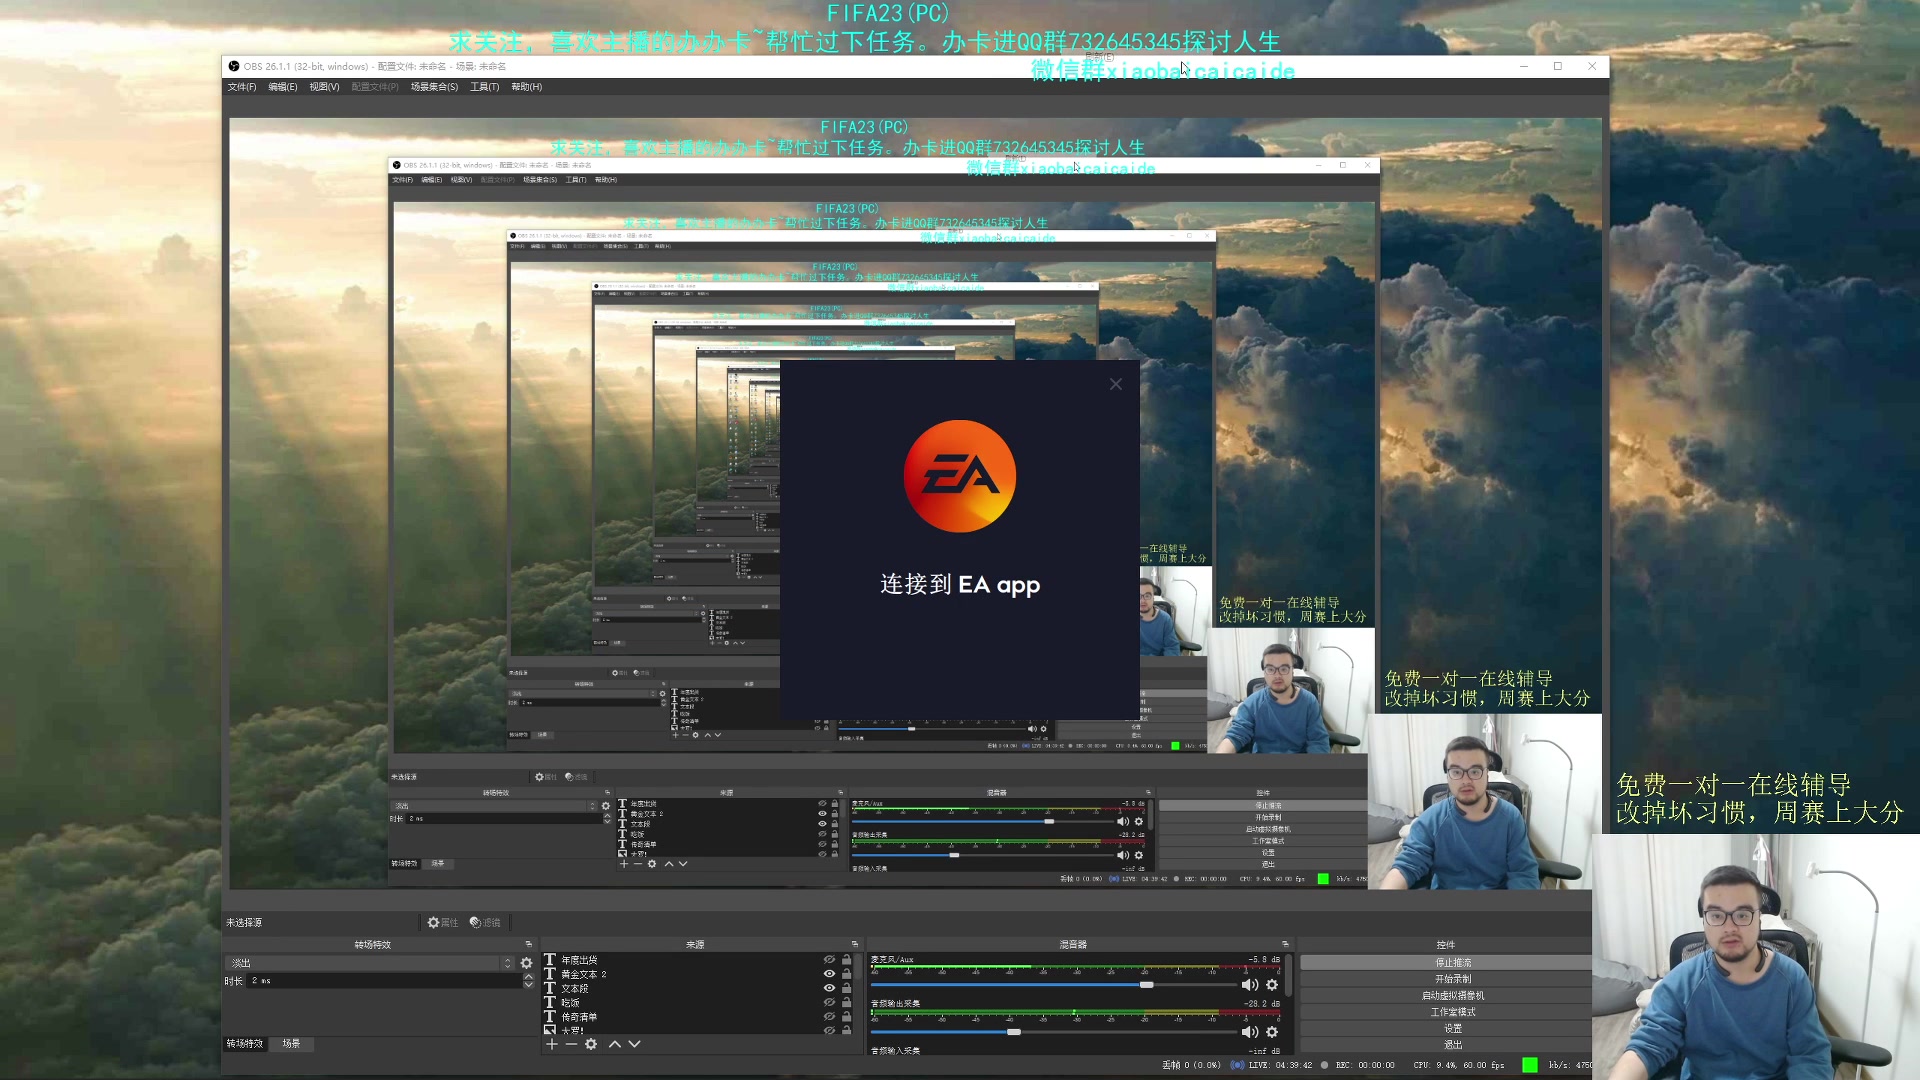
Task: Open 音频输出采集 audio settings gear
Action: (x=1272, y=1032)
